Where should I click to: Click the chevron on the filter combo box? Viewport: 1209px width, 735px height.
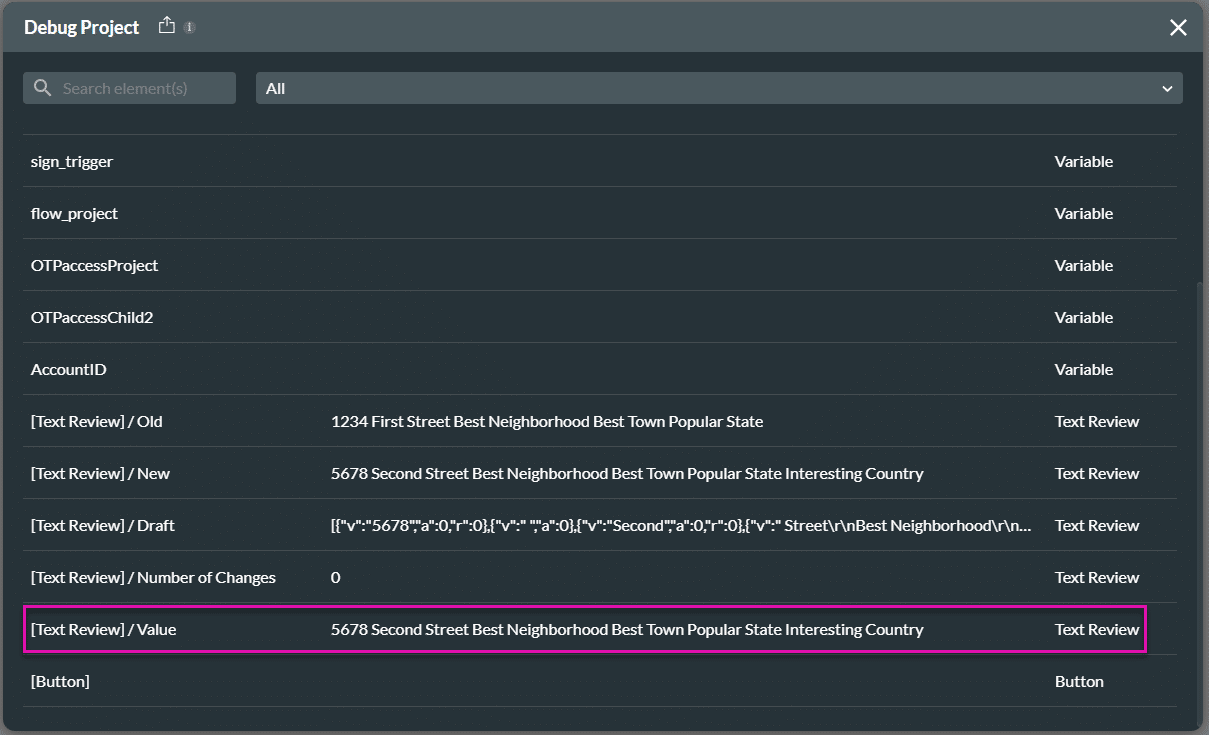[x=1167, y=88]
